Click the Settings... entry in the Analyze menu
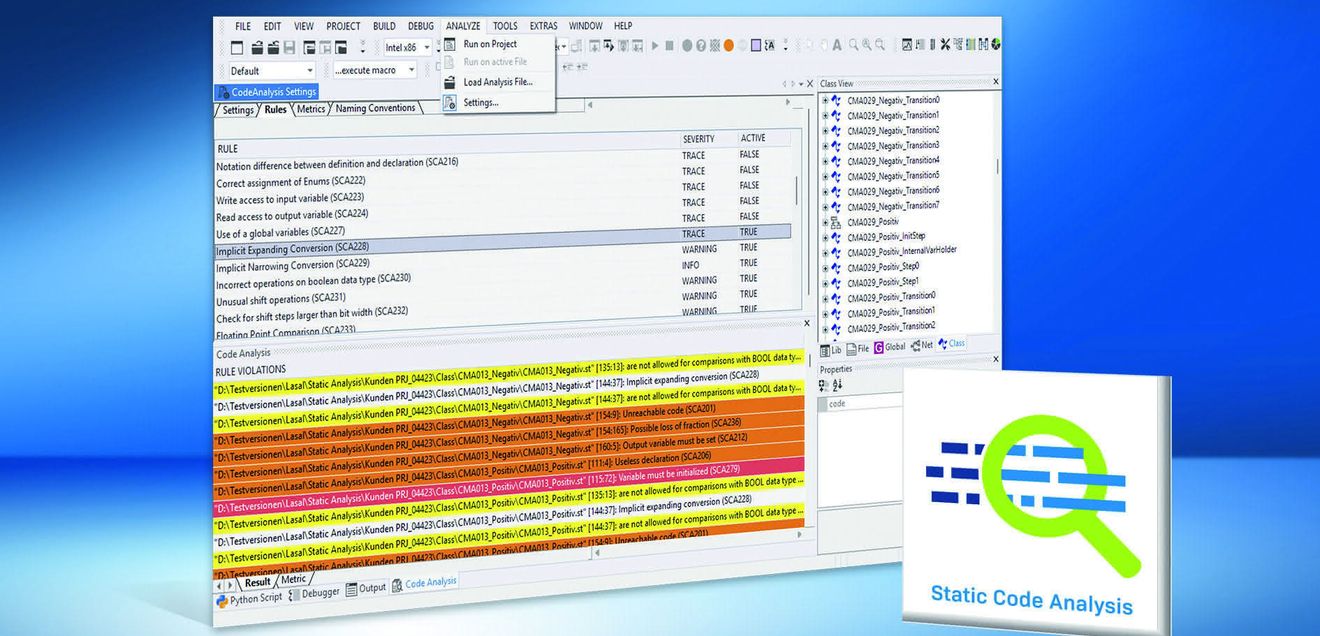This screenshot has height=636, width=1320. pyautogui.click(x=481, y=102)
